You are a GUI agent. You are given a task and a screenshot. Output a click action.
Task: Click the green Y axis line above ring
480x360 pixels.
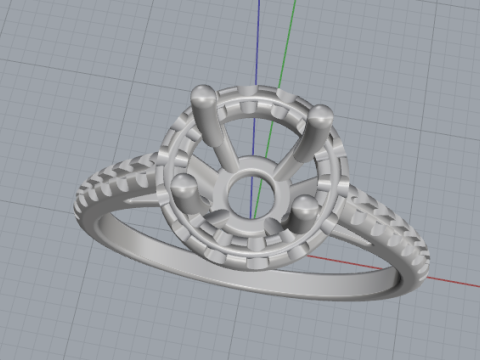[287, 43]
